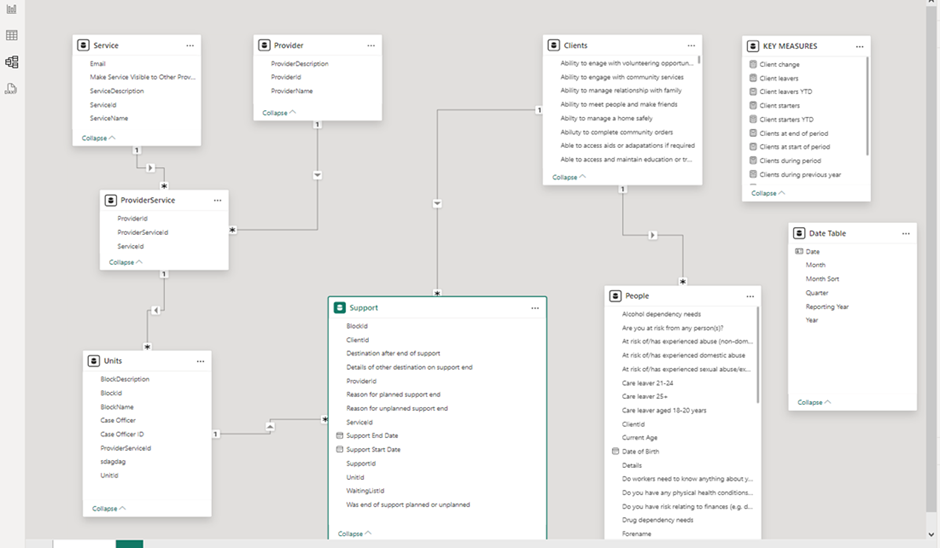
Task: Select the Date of Birth calendar icon
Action: 615,451
